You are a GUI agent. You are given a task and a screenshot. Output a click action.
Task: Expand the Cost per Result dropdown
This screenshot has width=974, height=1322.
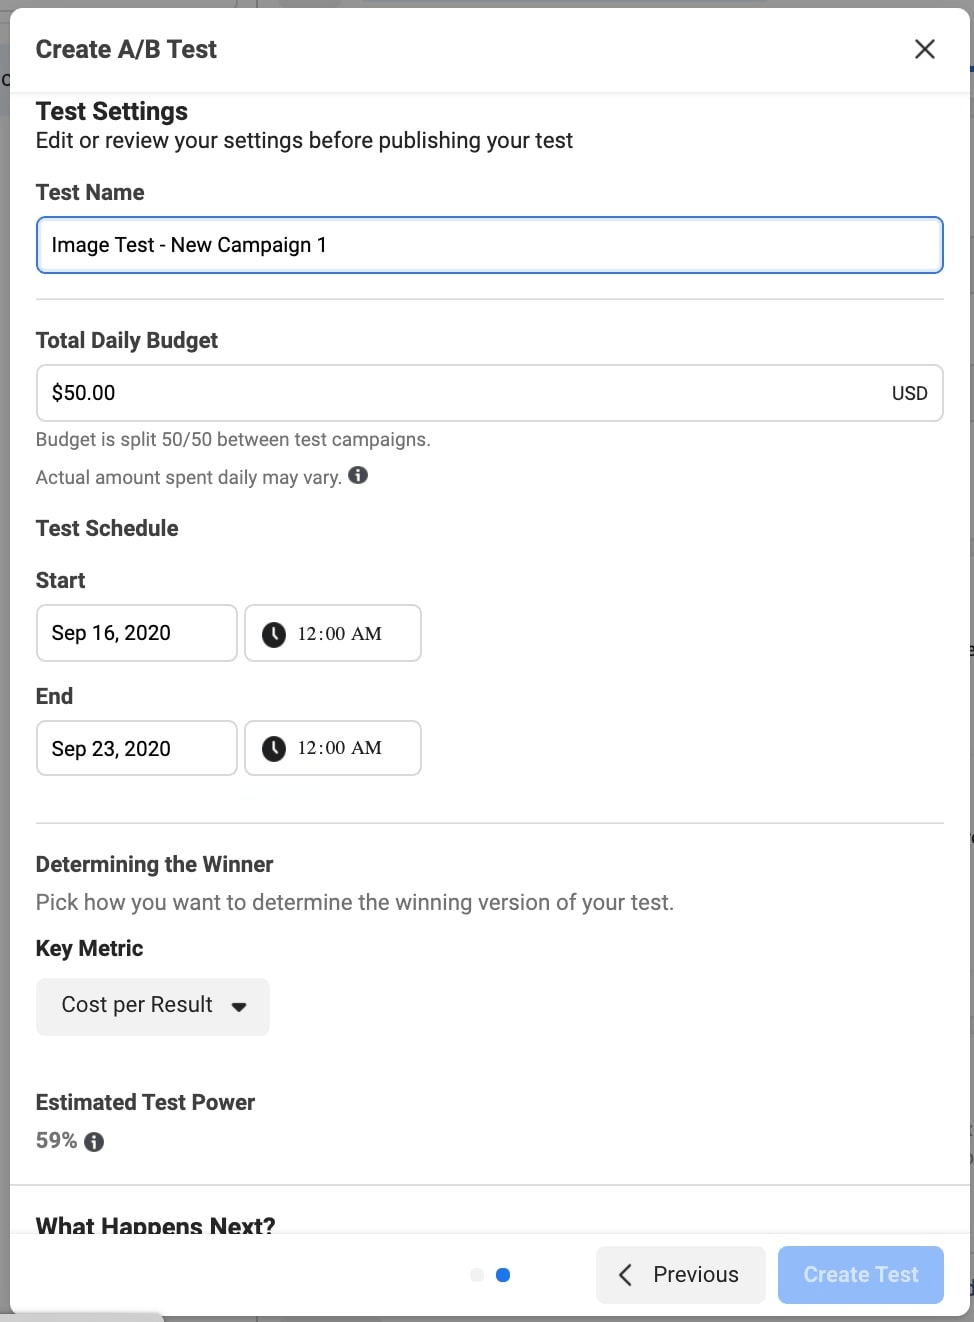(153, 1006)
